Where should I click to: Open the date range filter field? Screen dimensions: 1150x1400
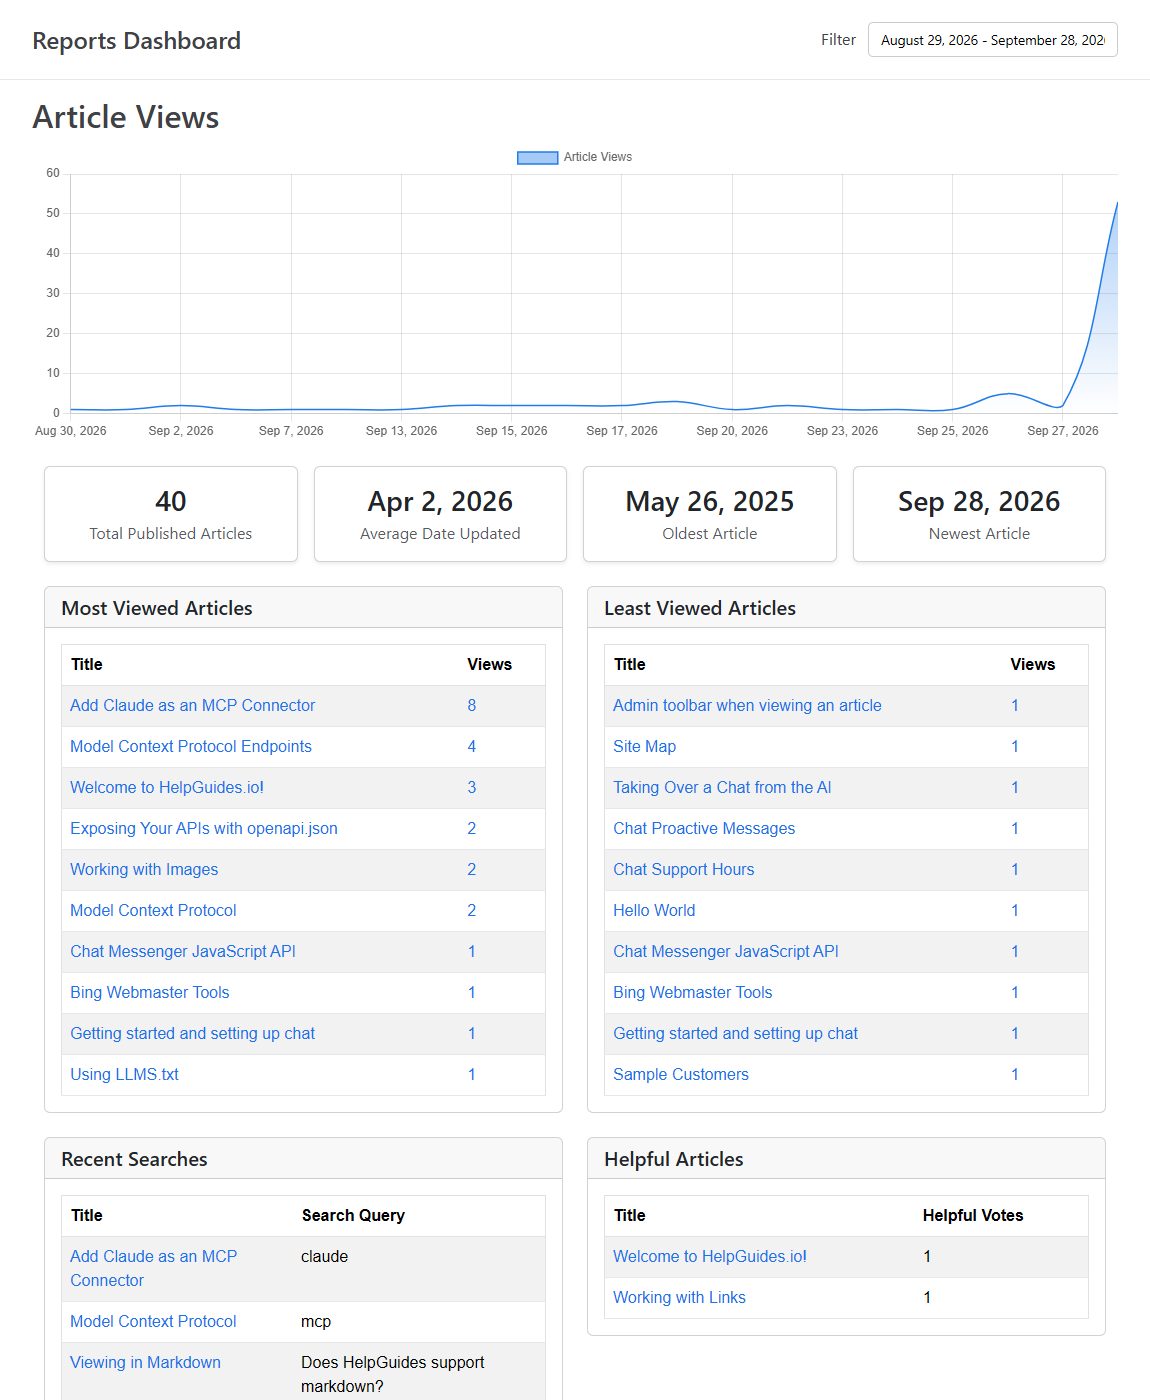[992, 40]
